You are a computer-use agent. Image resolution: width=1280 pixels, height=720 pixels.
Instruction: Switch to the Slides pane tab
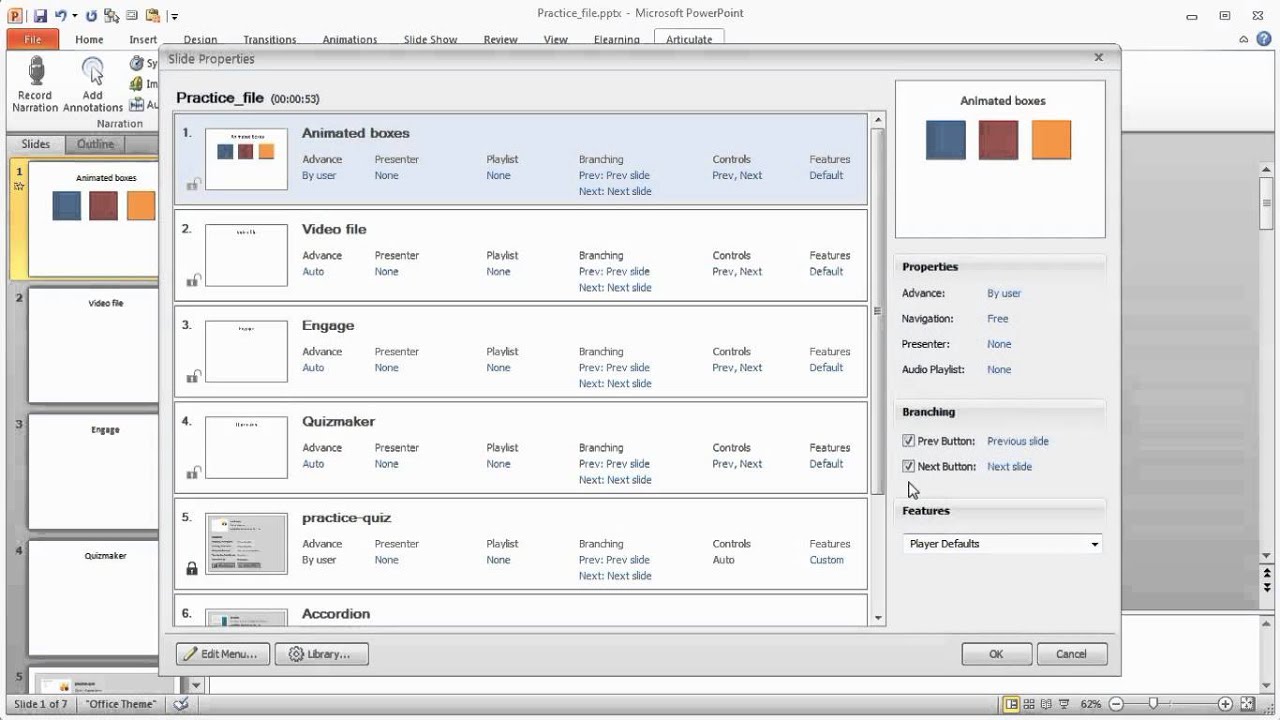[36, 144]
